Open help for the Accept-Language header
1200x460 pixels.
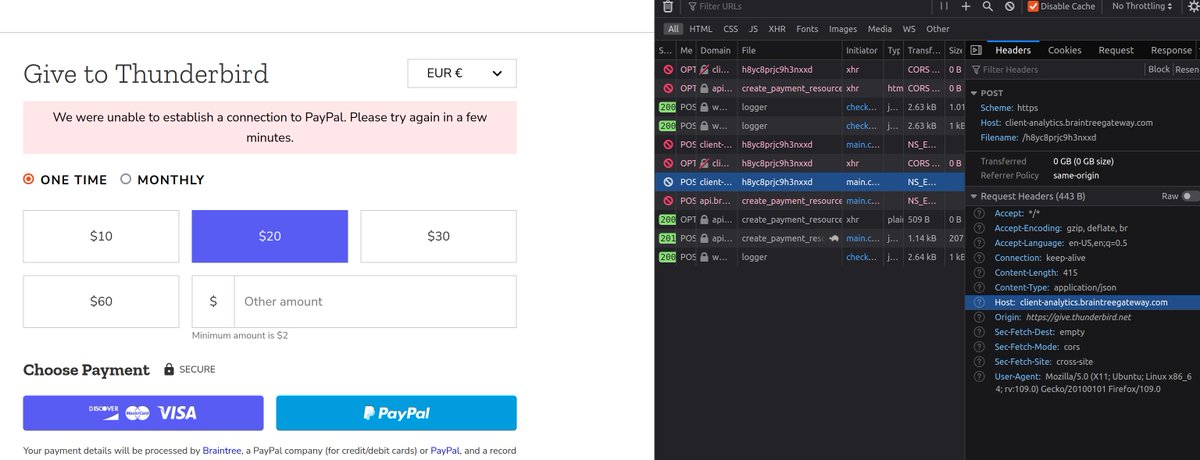coord(979,243)
